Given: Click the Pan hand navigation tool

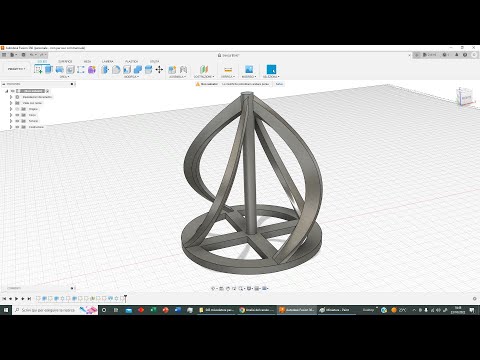Looking at the screenshot, I should click(x=228, y=288).
